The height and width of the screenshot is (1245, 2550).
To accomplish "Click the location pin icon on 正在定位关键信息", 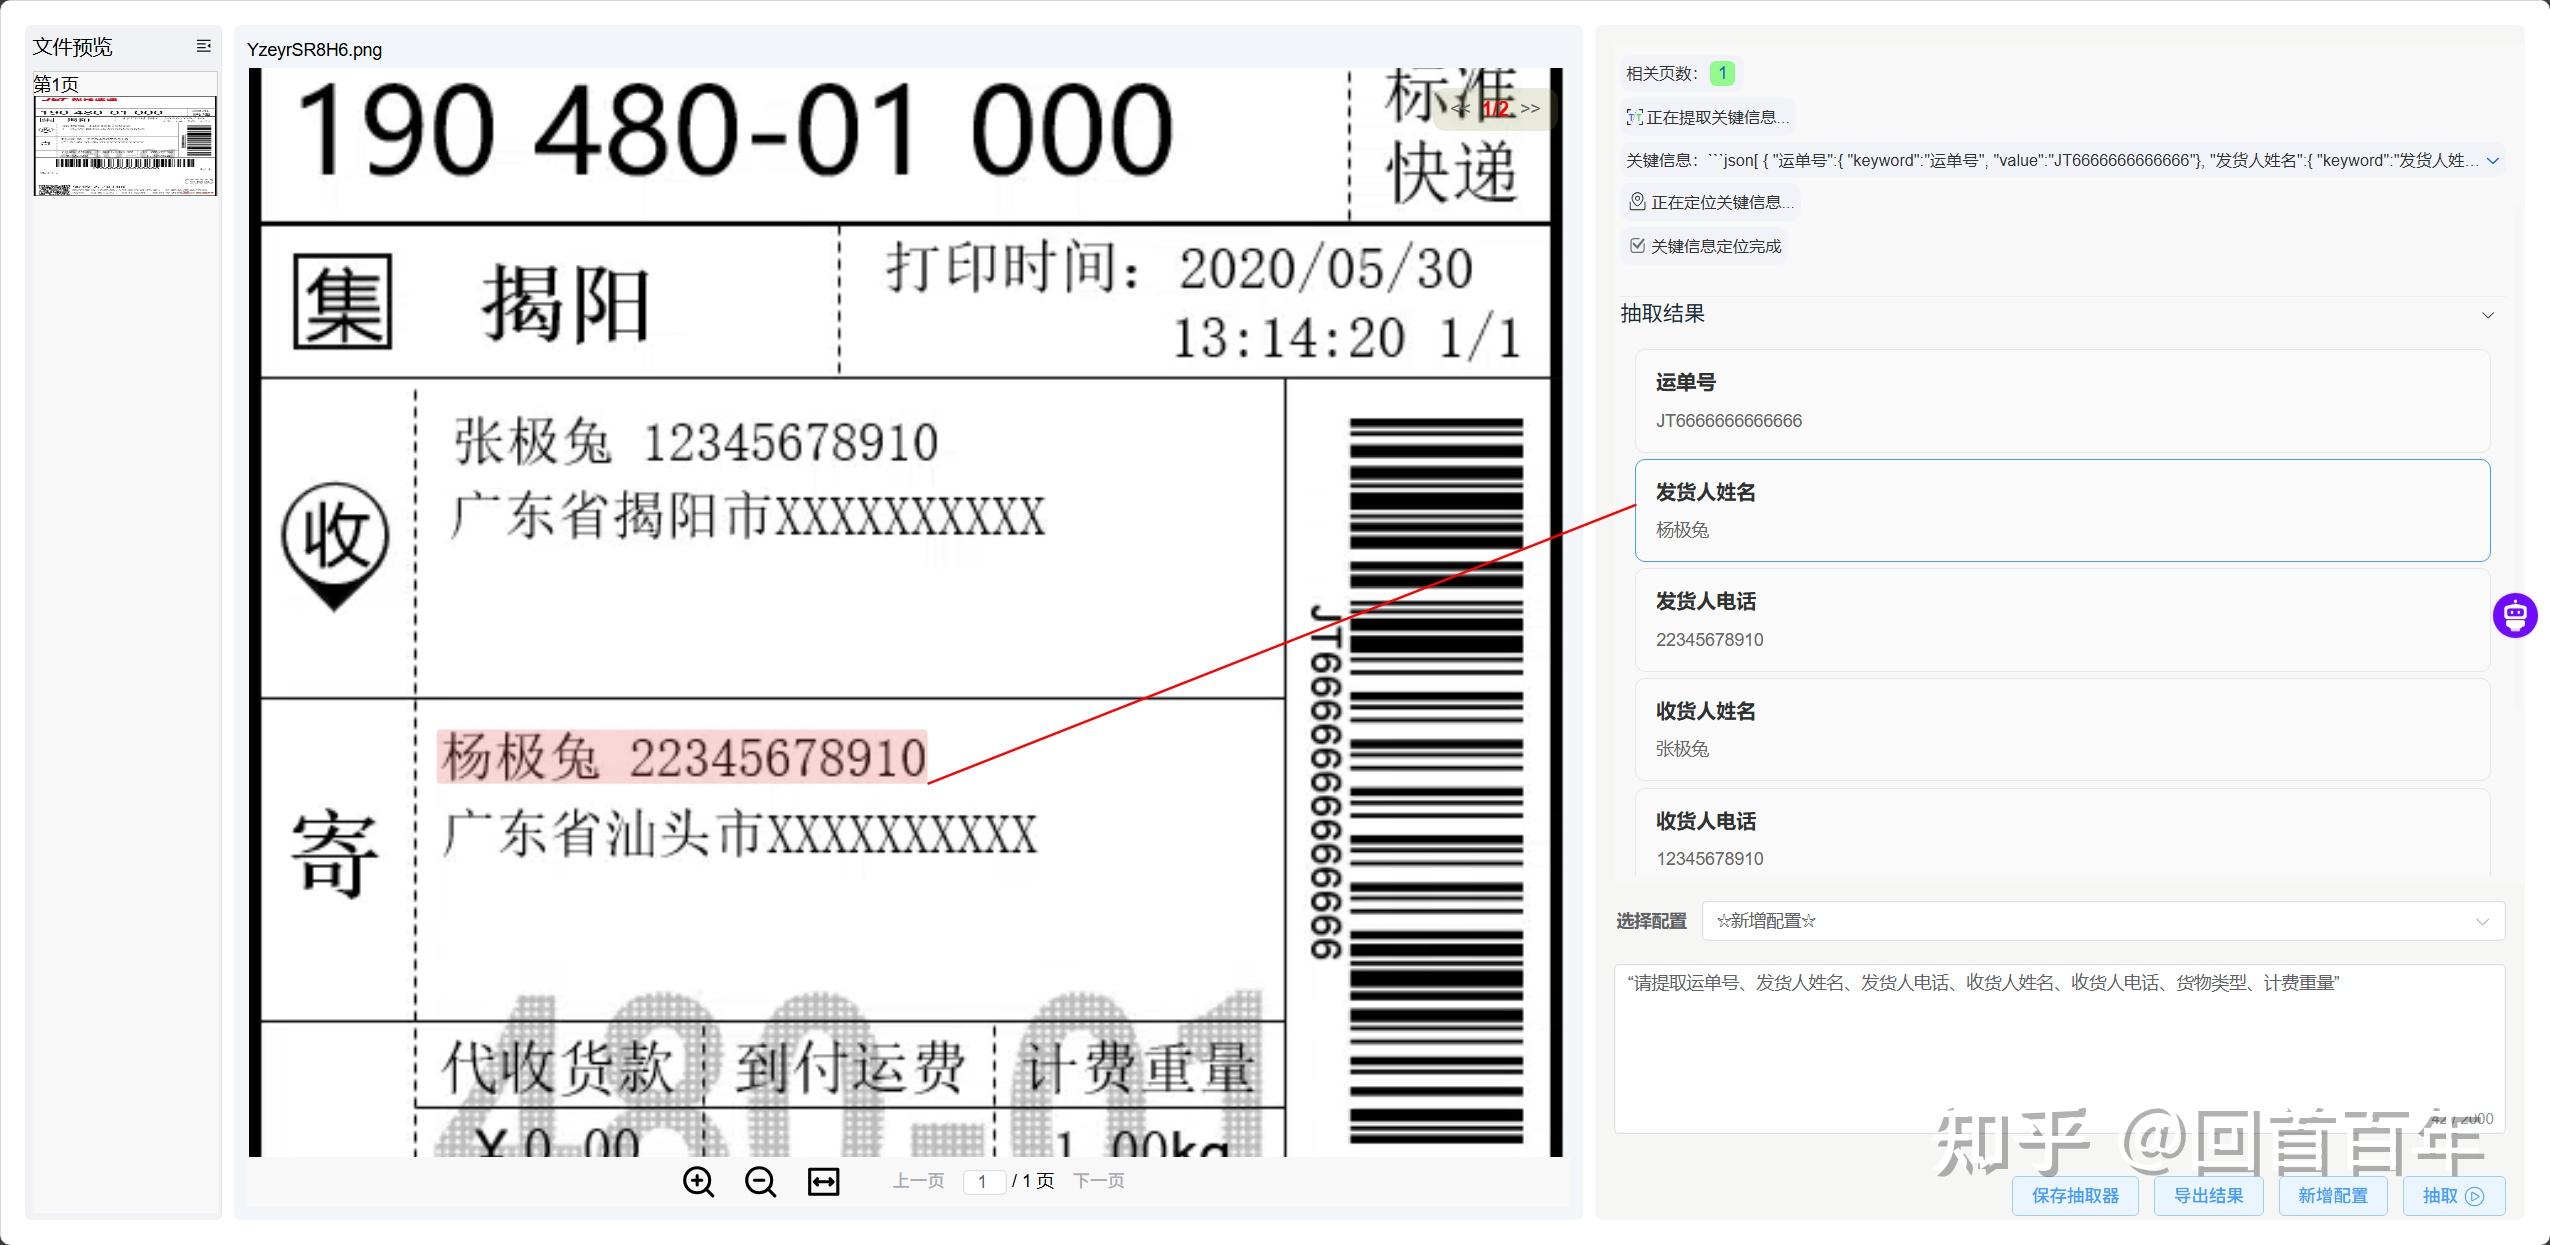I will (1636, 201).
